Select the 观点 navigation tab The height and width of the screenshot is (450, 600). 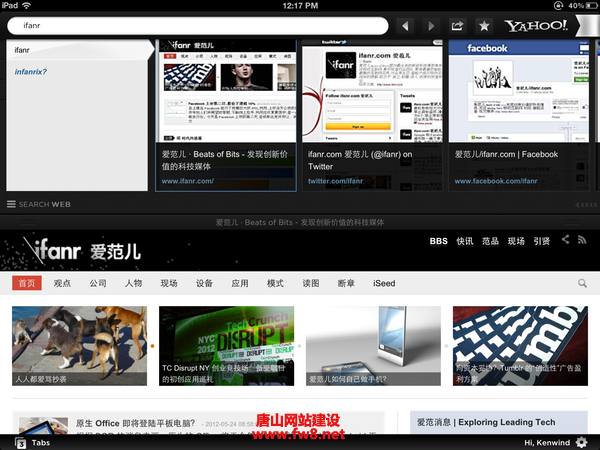[x=62, y=283]
